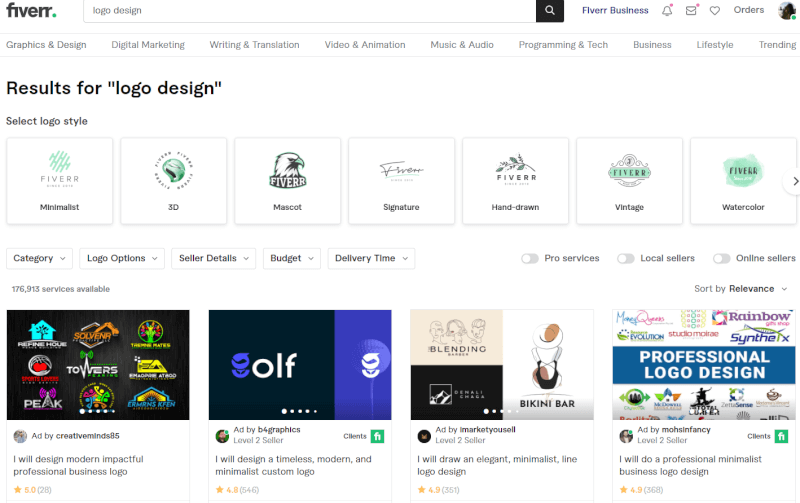Open the messages envelope icon
The width and height of the screenshot is (800, 503).
click(691, 10)
